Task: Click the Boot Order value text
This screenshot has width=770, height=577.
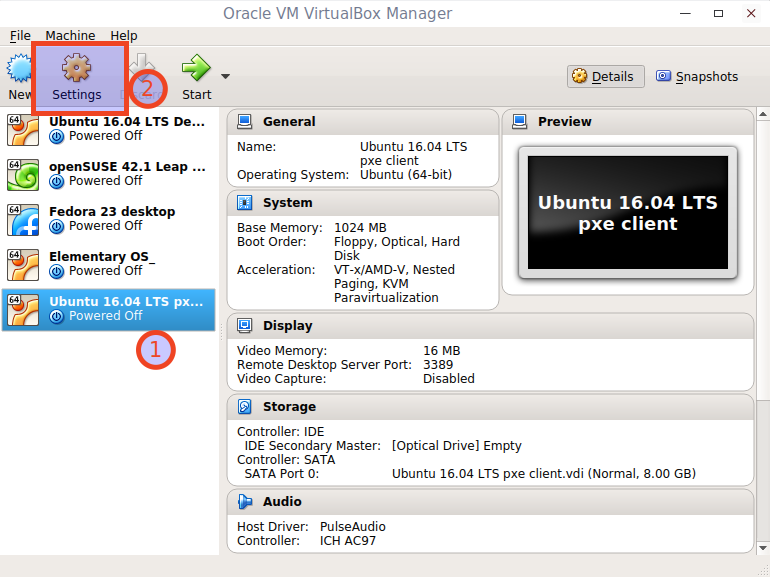Action: [397, 248]
